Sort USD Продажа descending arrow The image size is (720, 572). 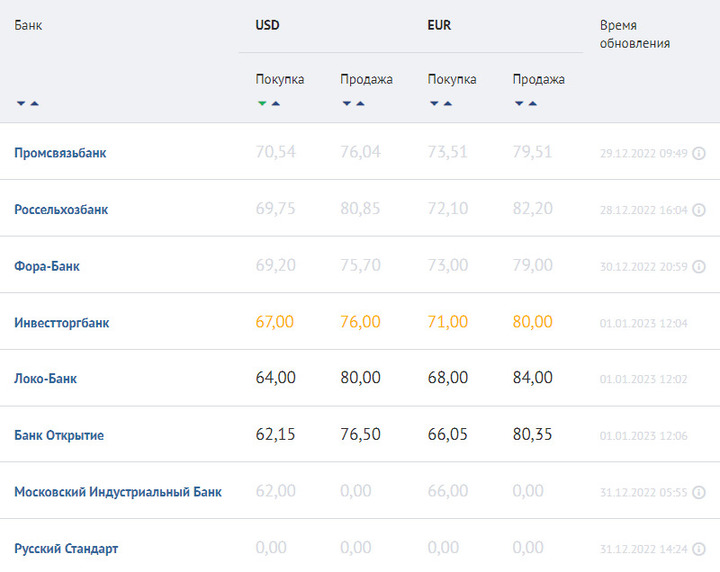pyautogui.click(x=347, y=103)
